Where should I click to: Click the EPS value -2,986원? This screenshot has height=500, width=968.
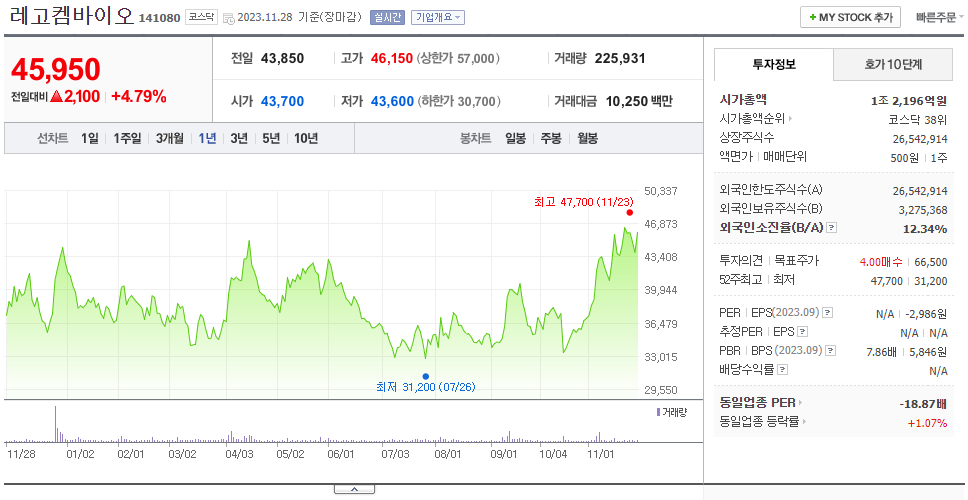tap(927, 314)
